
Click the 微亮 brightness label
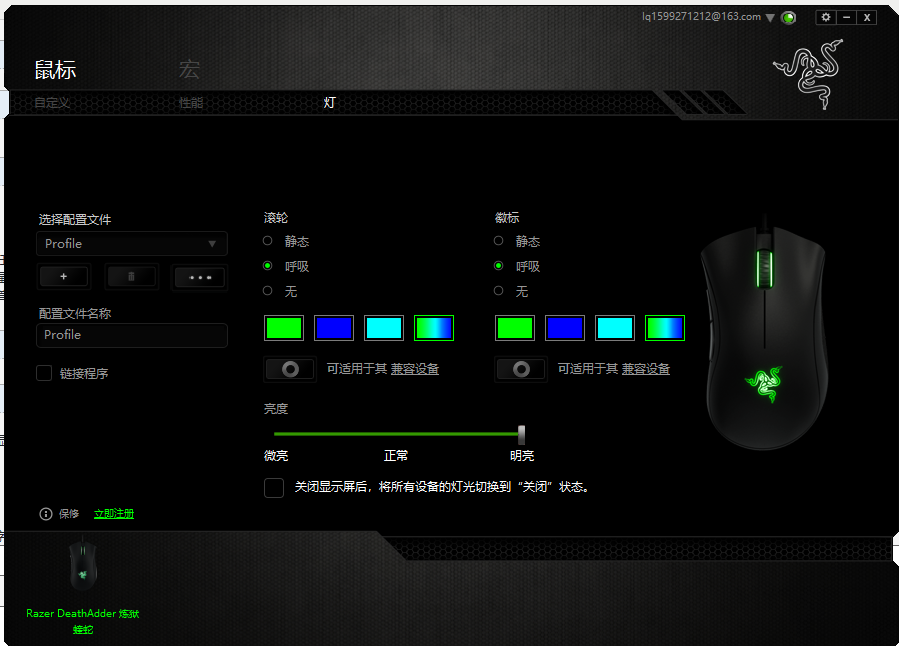click(276, 456)
